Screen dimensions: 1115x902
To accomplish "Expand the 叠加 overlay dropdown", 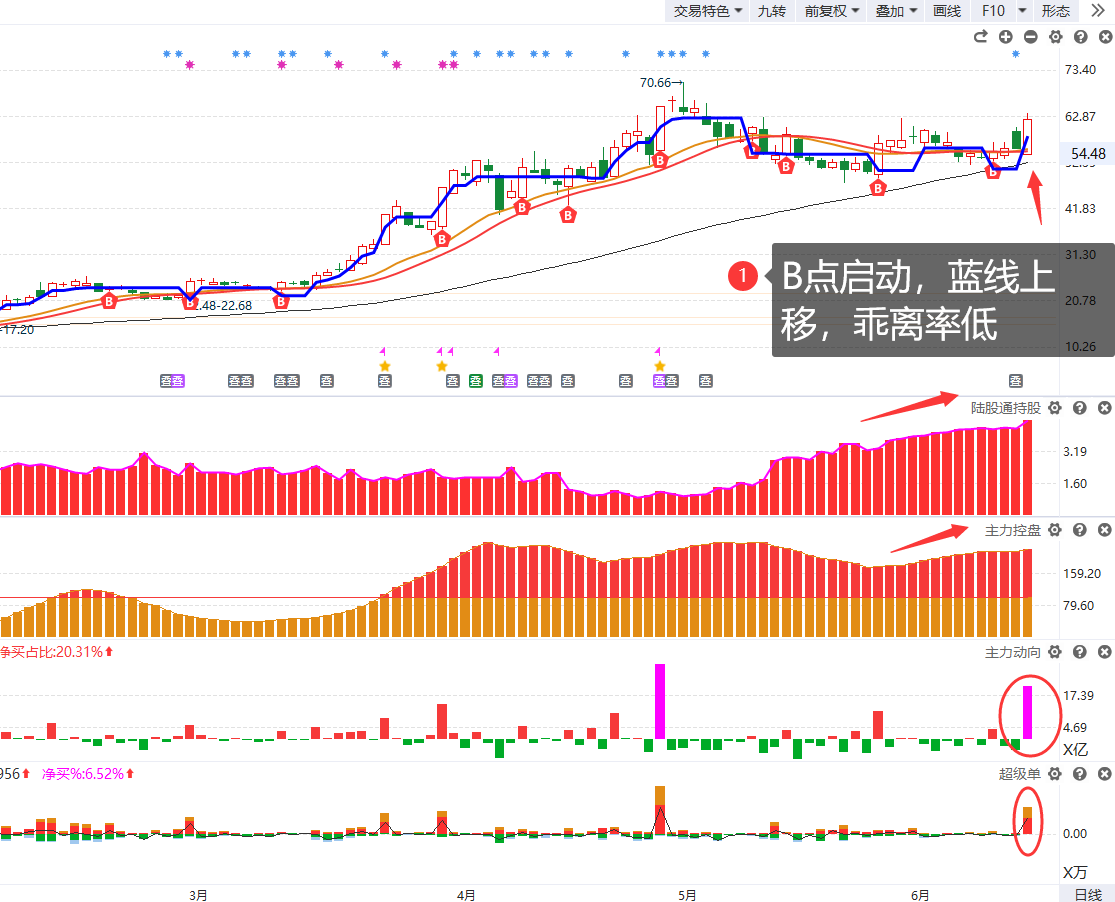I will pyautogui.click(x=895, y=11).
